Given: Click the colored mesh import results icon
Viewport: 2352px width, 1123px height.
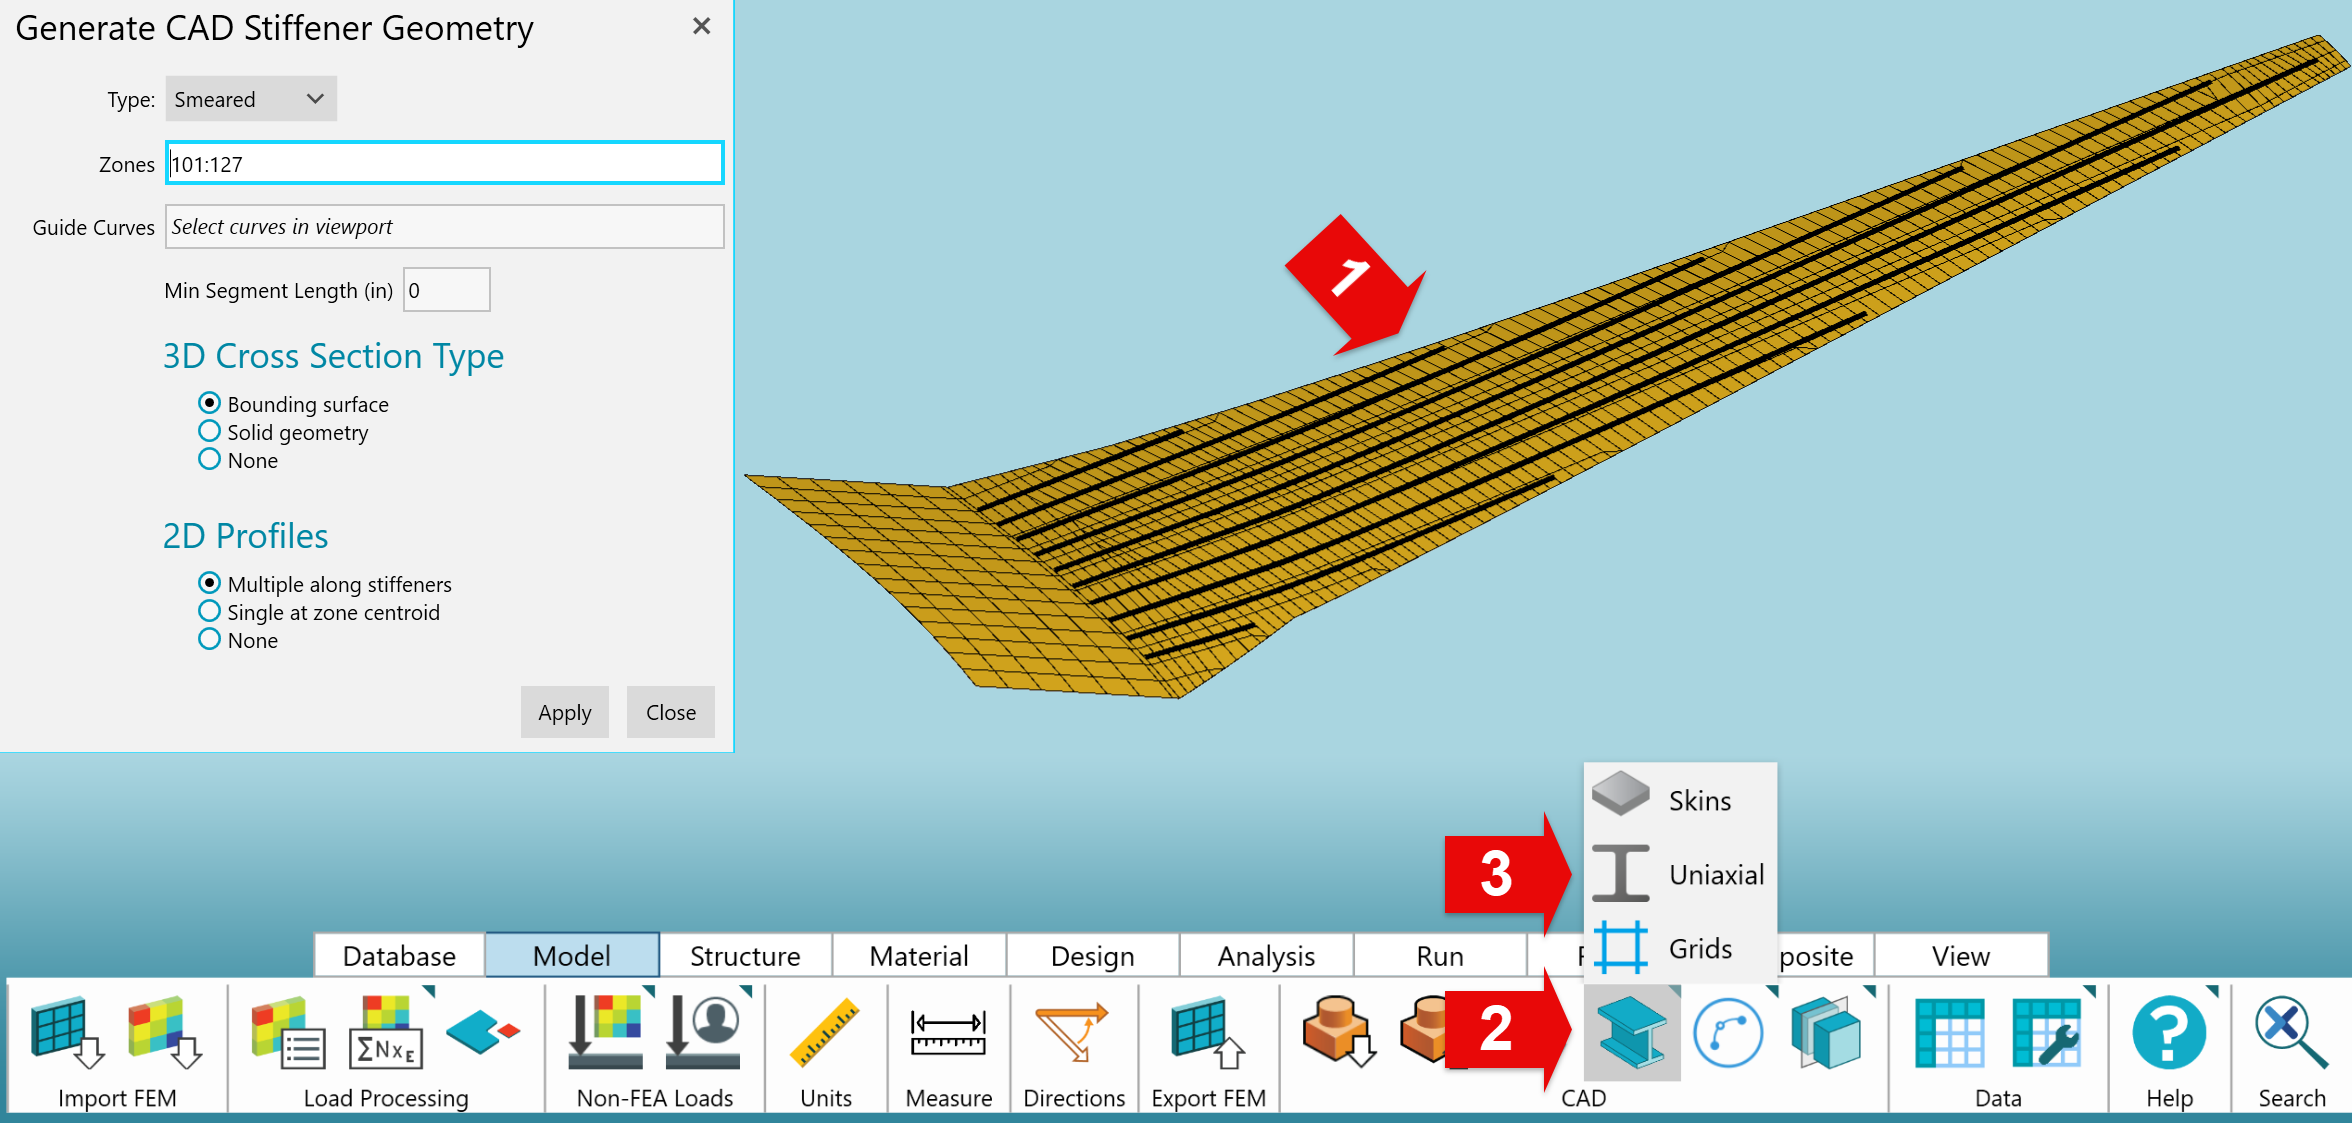Looking at the screenshot, I should click(x=165, y=1033).
